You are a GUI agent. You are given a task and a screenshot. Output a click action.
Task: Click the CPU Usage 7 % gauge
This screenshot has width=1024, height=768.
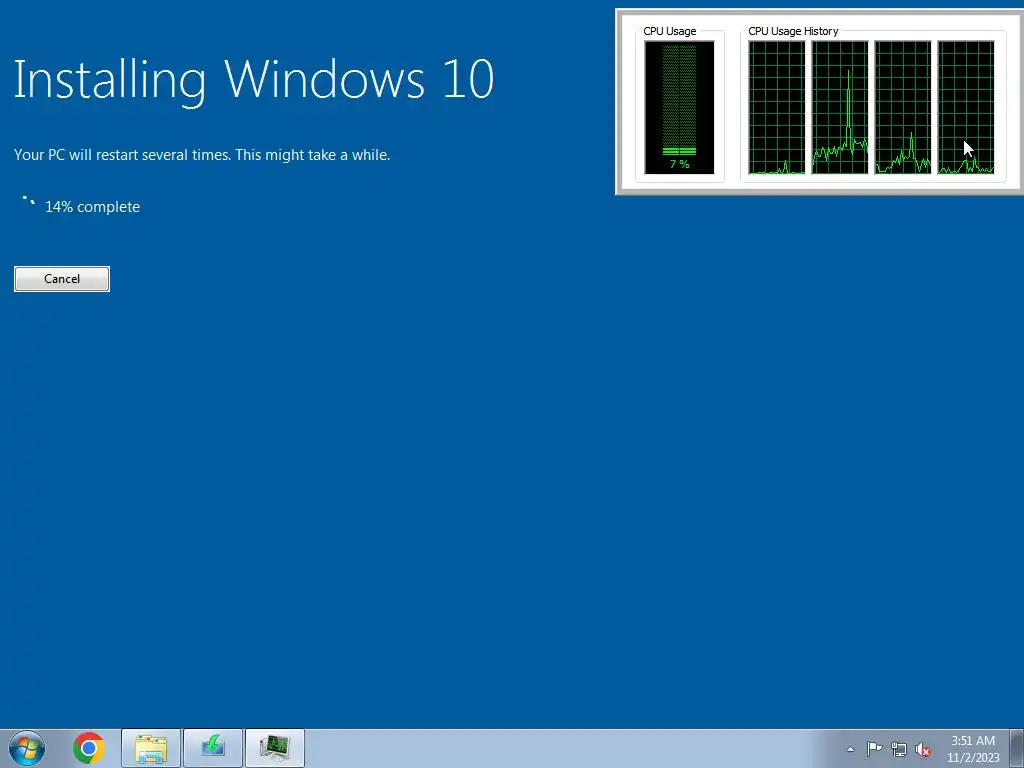[x=679, y=108]
